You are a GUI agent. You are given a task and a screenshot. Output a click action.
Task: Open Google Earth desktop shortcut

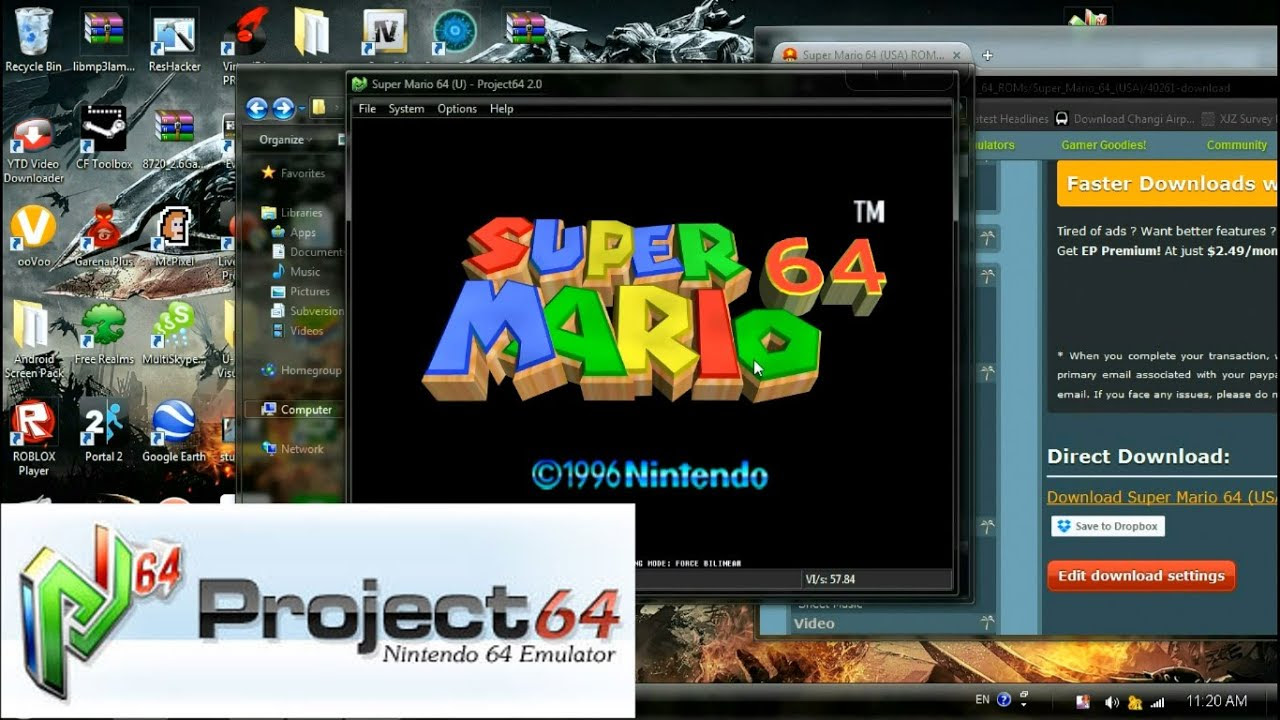click(174, 430)
